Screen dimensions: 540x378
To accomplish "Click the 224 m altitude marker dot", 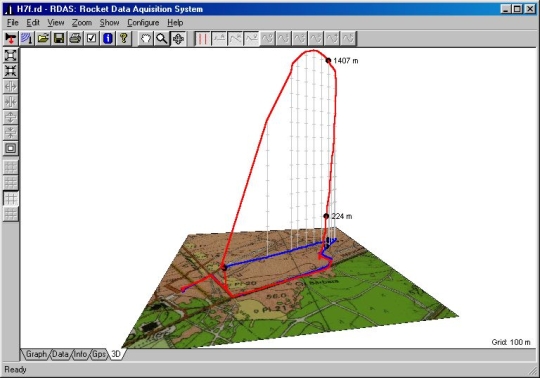I will 326,216.
